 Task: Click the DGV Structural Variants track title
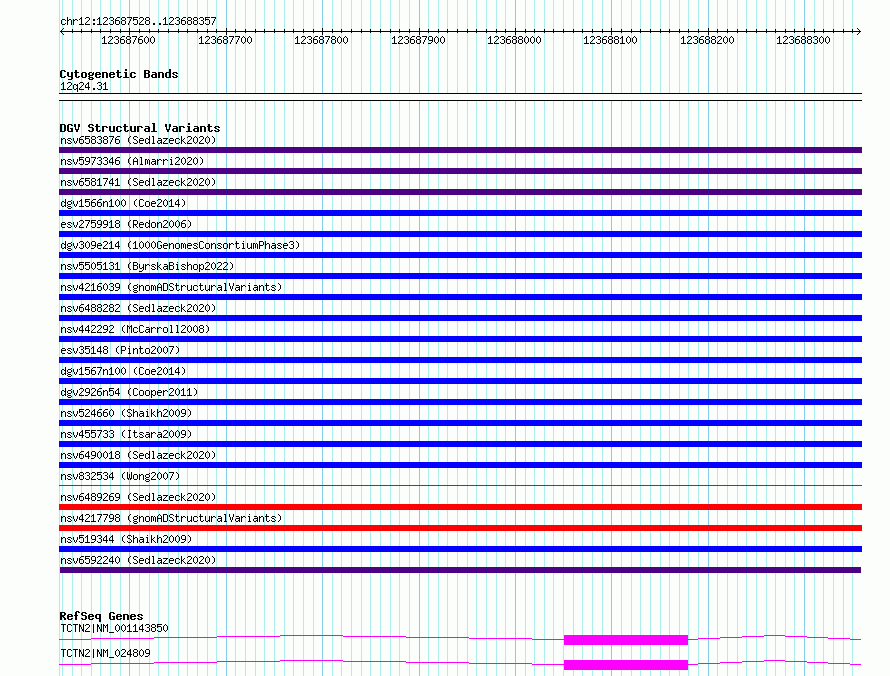(140, 128)
